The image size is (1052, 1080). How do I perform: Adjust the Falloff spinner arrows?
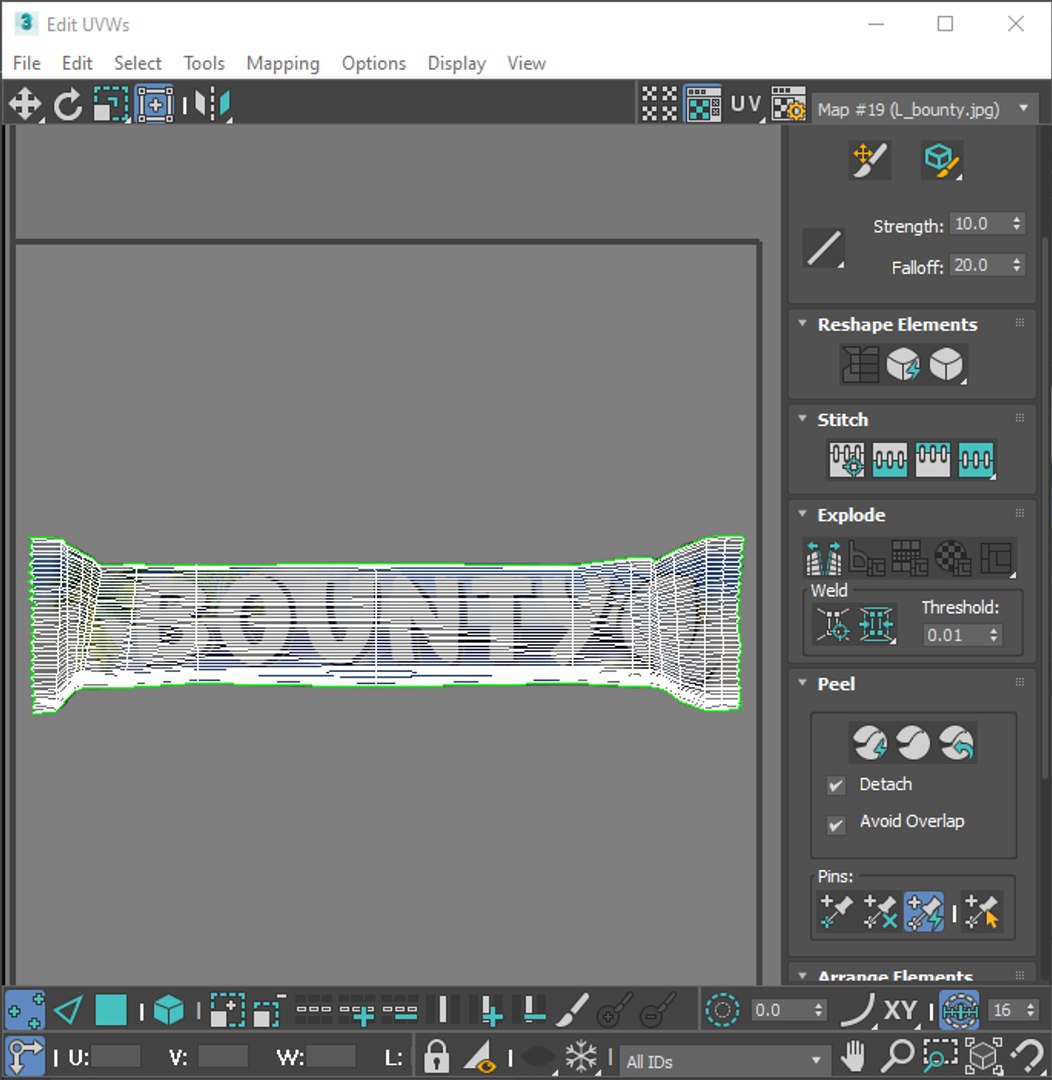(x=1017, y=265)
